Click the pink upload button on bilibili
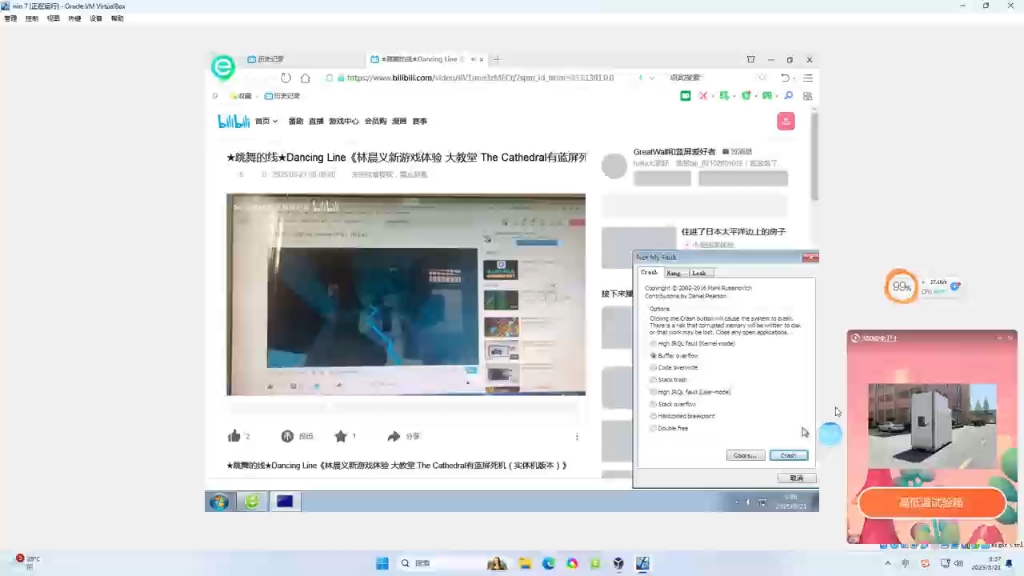Image resolution: width=1024 pixels, height=576 pixels. pyautogui.click(x=786, y=121)
